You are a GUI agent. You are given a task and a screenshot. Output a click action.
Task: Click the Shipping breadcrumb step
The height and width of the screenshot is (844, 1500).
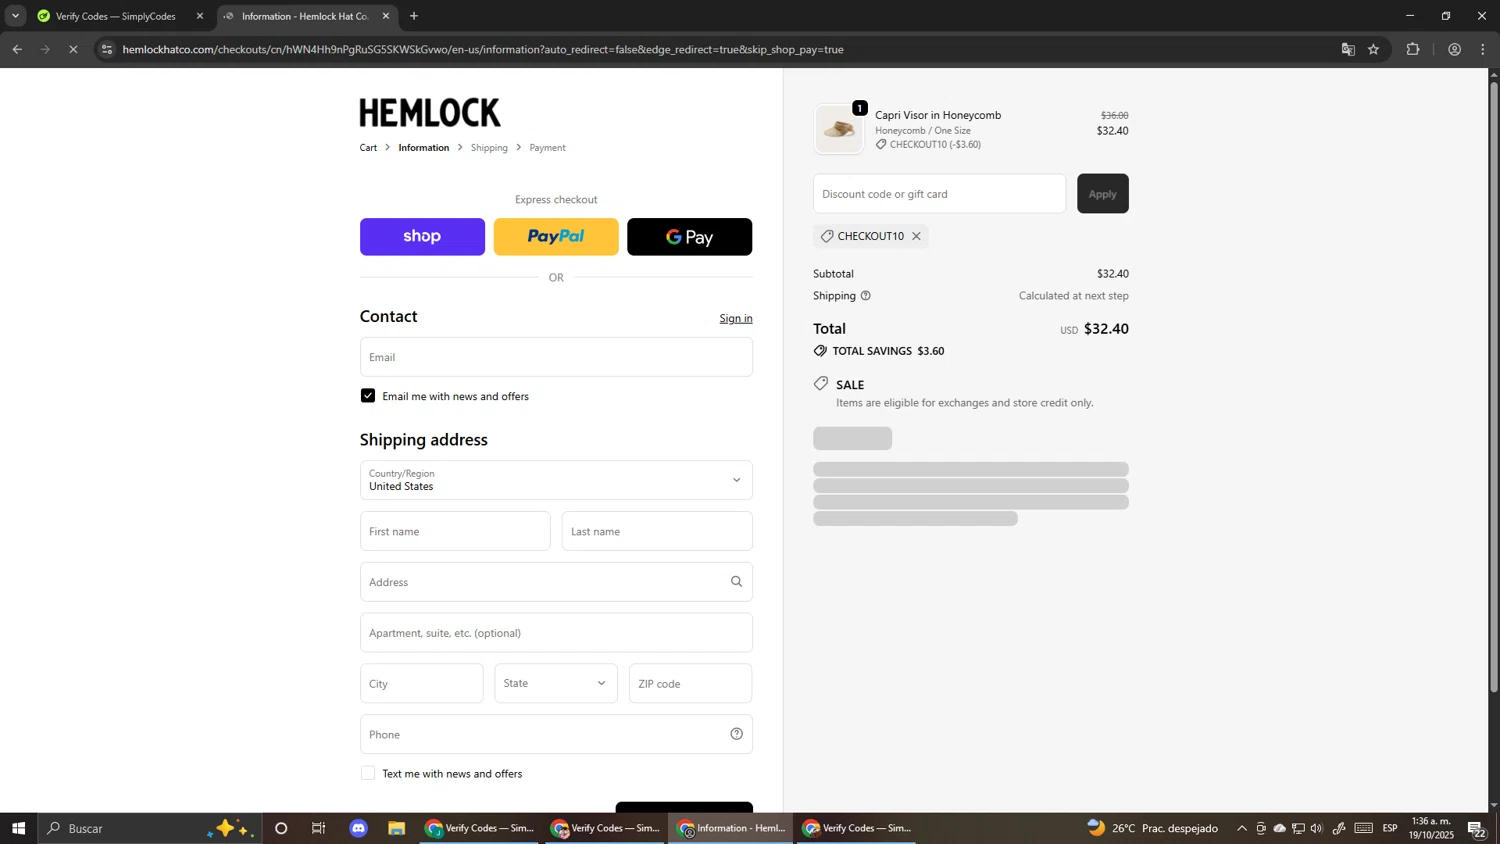tap(489, 147)
